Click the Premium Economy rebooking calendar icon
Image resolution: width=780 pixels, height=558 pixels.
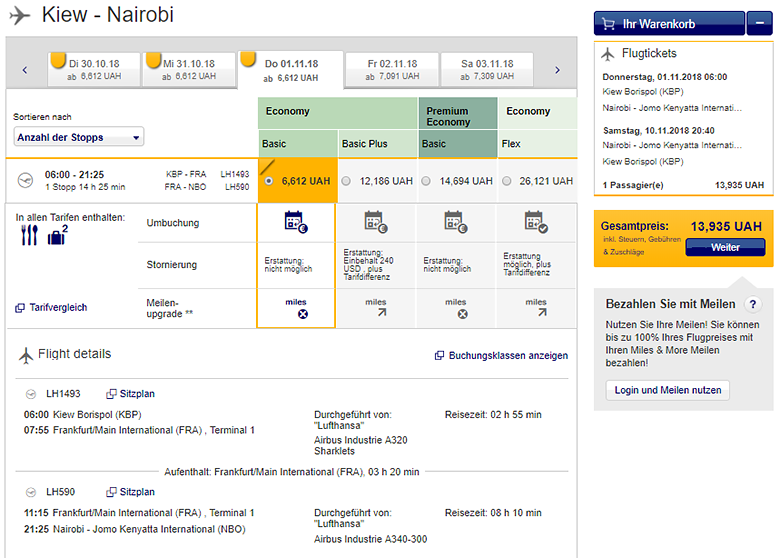[x=455, y=222]
